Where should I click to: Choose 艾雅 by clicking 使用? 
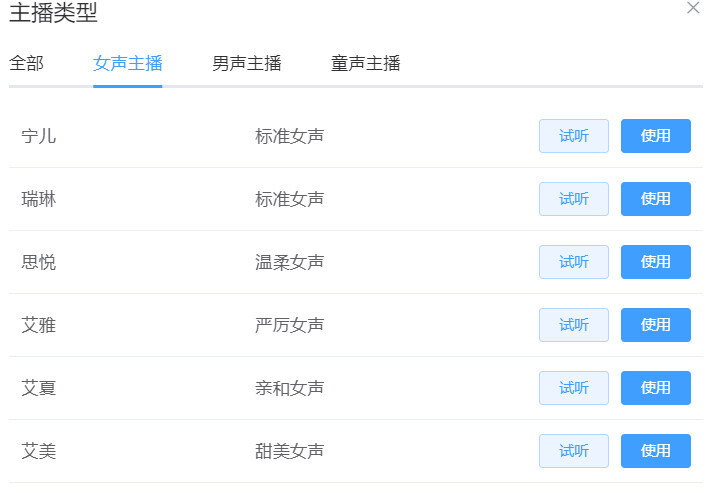tap(656, 325)
